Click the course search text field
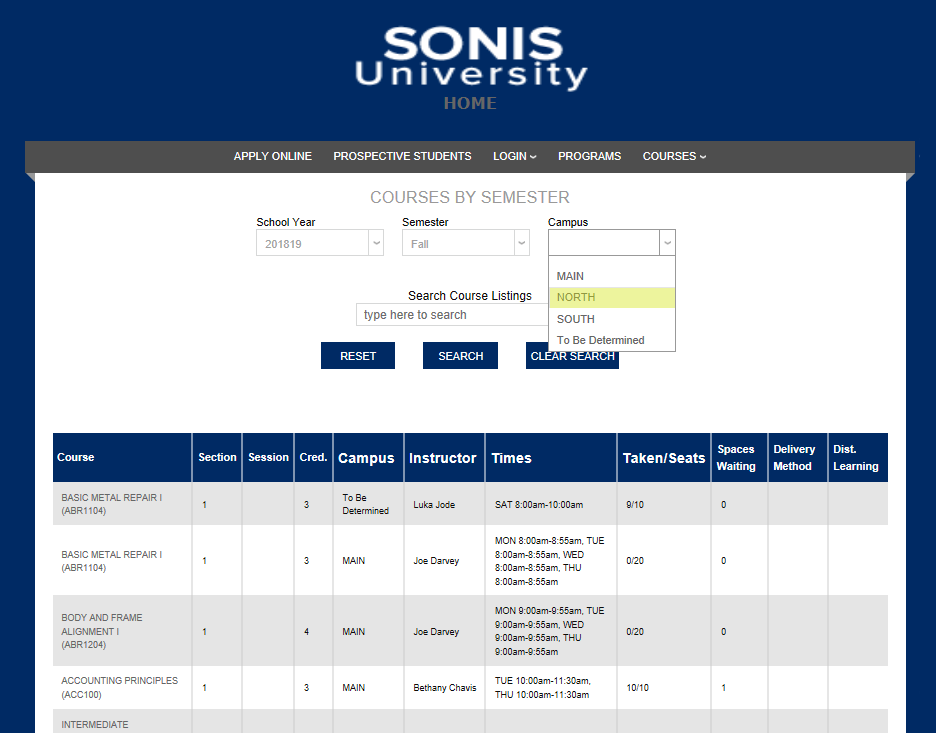The width and height of the screenshot is (936, 733). pos(450,315)
